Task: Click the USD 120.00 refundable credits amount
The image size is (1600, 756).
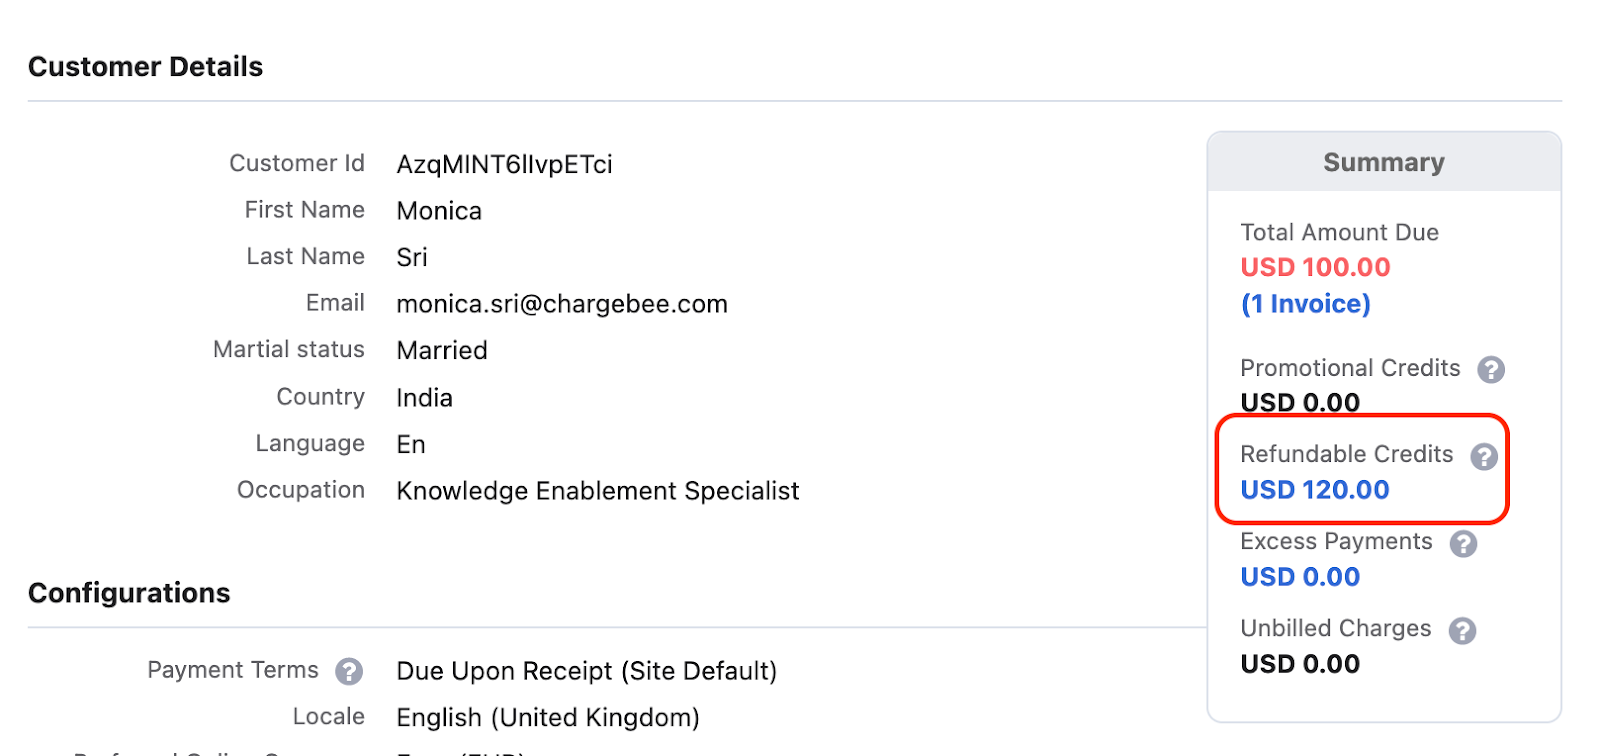Action: [1315, 490]
